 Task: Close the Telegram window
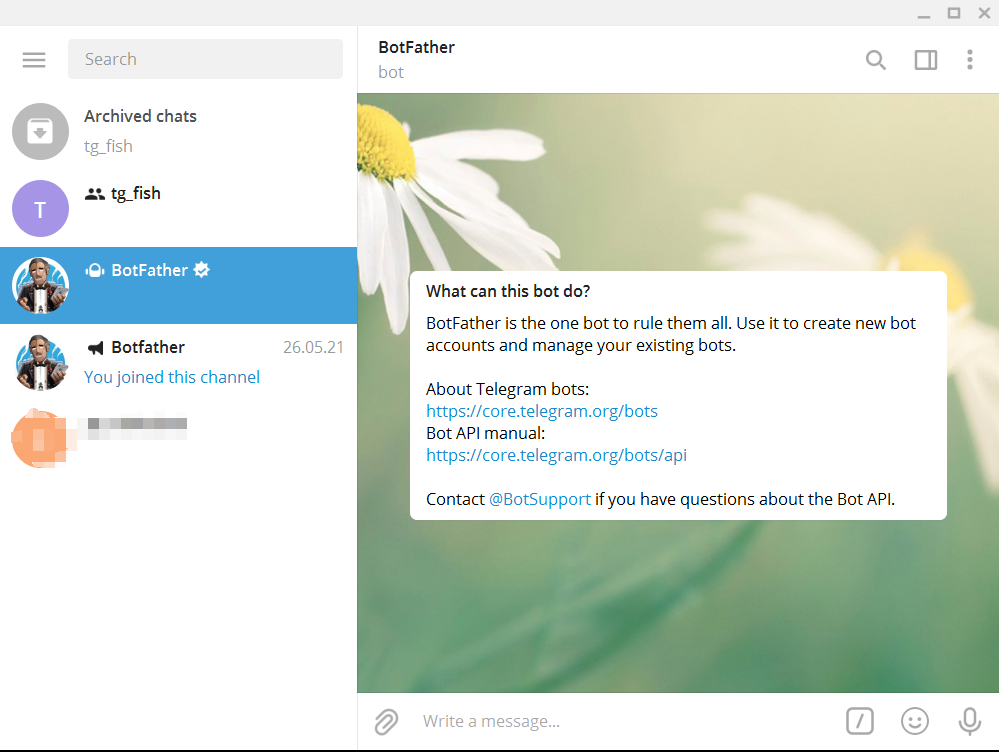pos(984,13)
